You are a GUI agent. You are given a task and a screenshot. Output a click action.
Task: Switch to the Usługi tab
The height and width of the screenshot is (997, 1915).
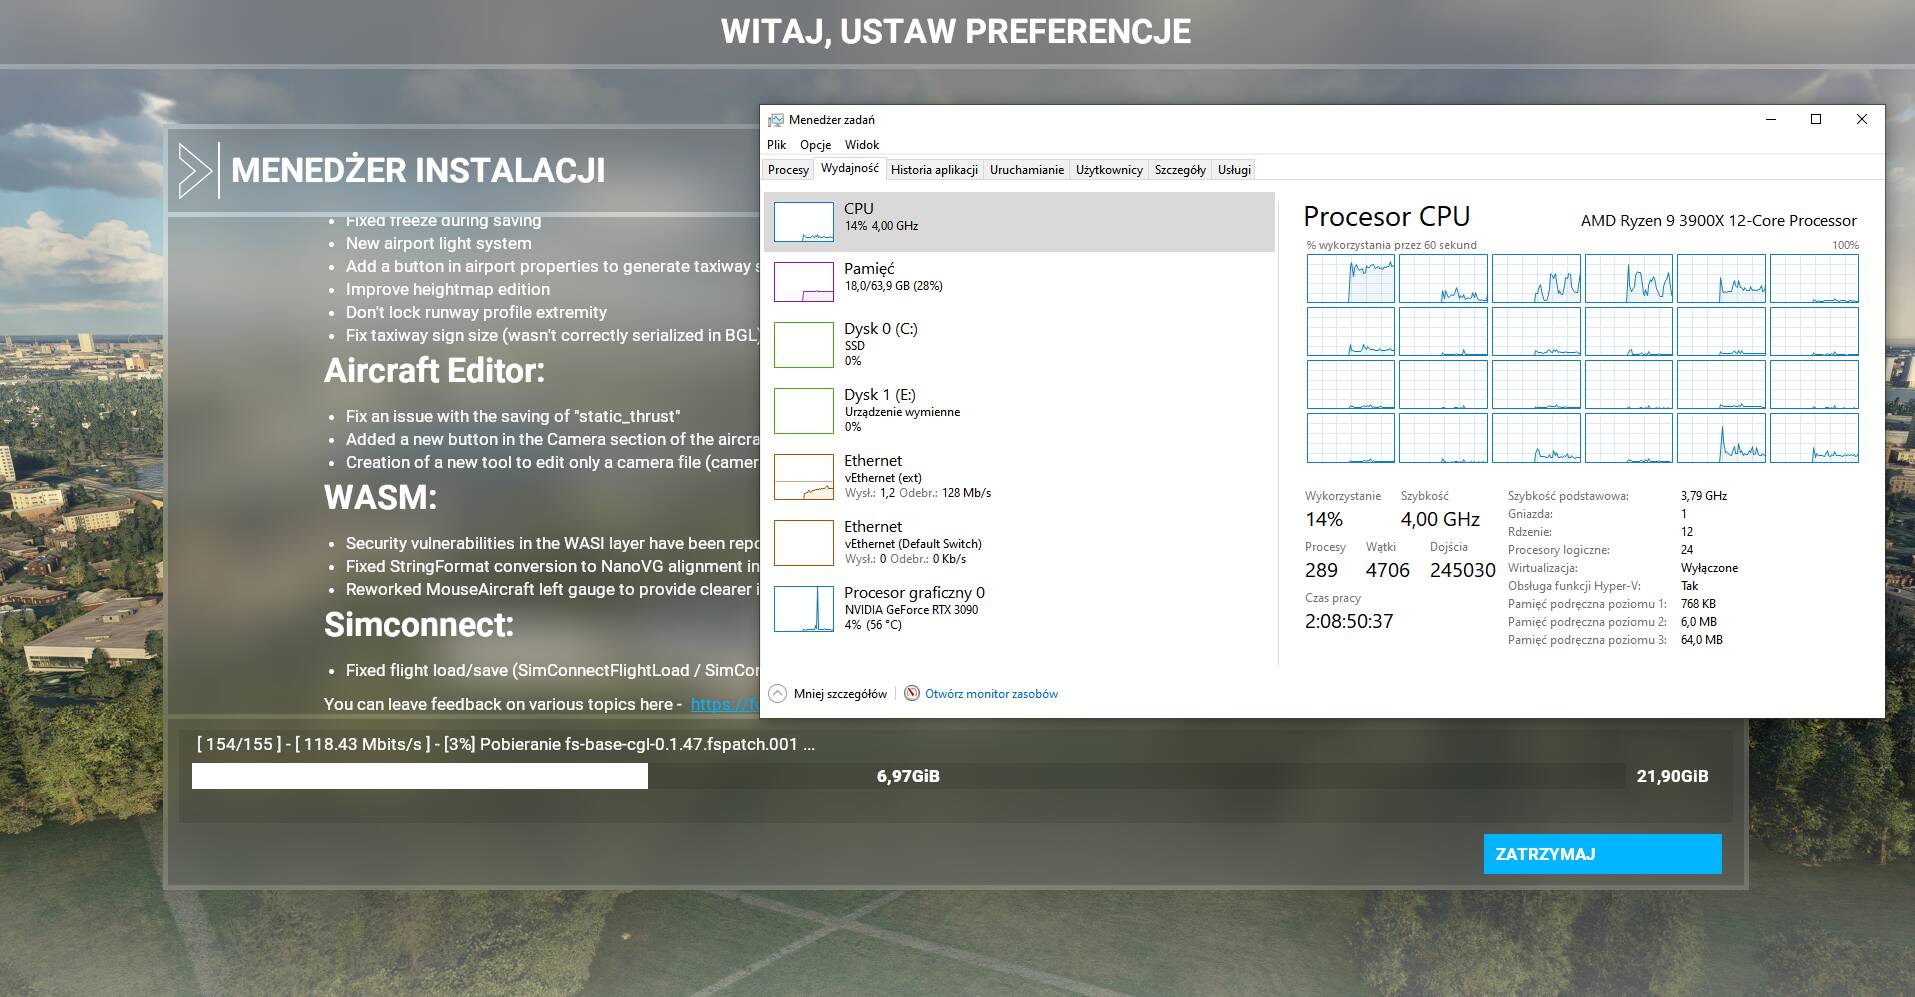(1234, 170)
